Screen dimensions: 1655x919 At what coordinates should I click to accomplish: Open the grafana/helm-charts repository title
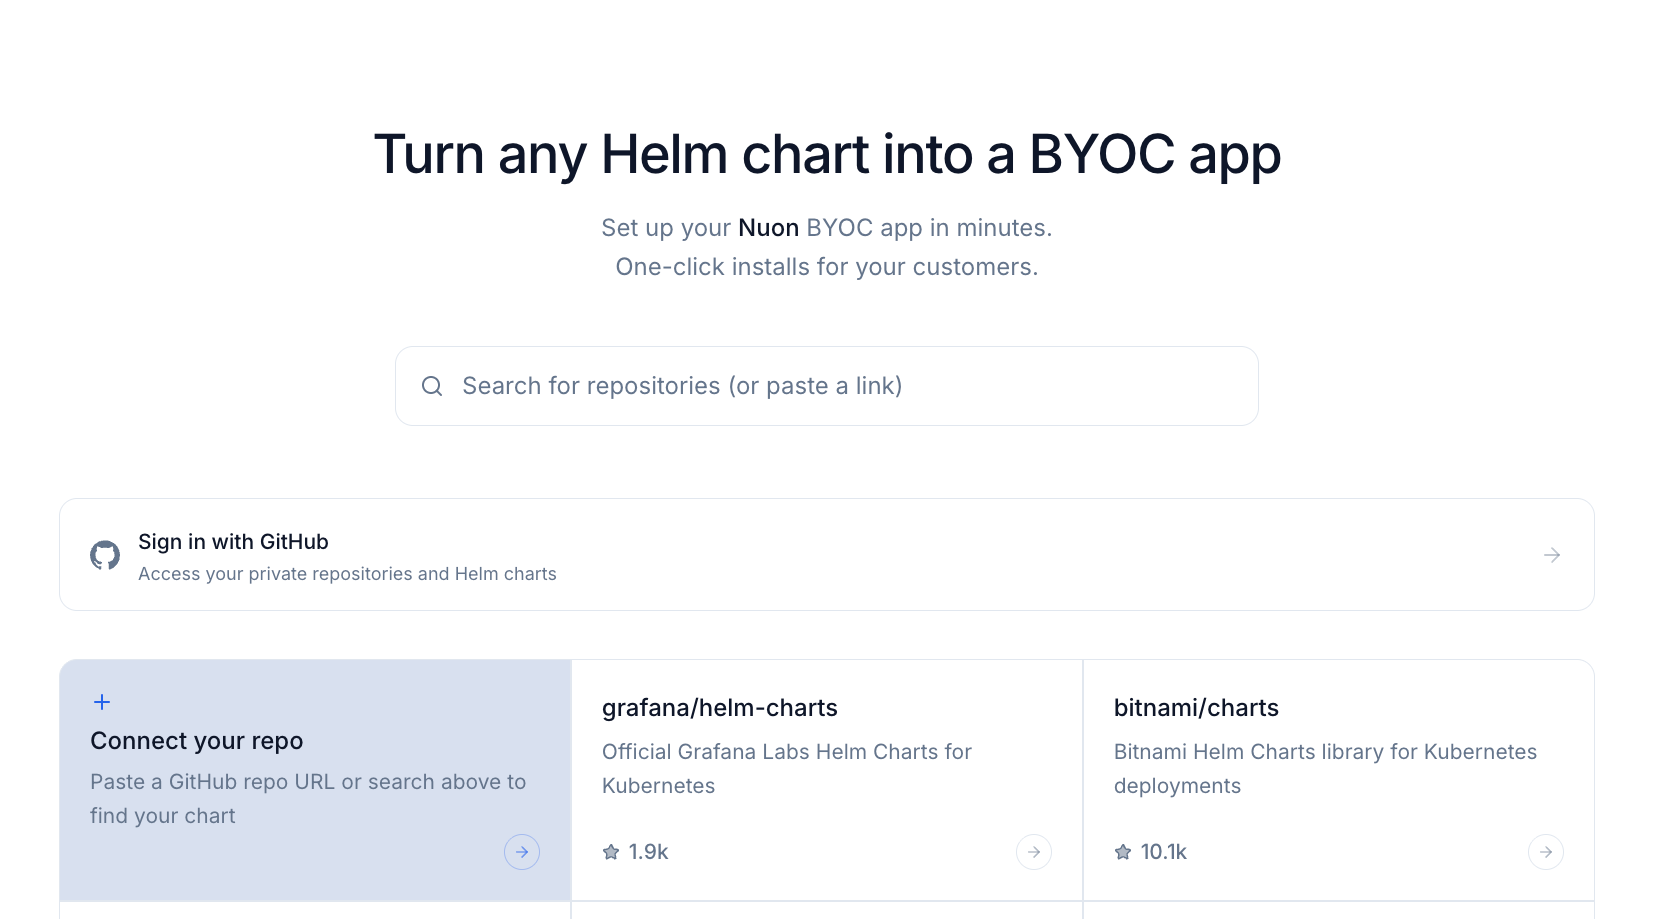pos(719,708)
